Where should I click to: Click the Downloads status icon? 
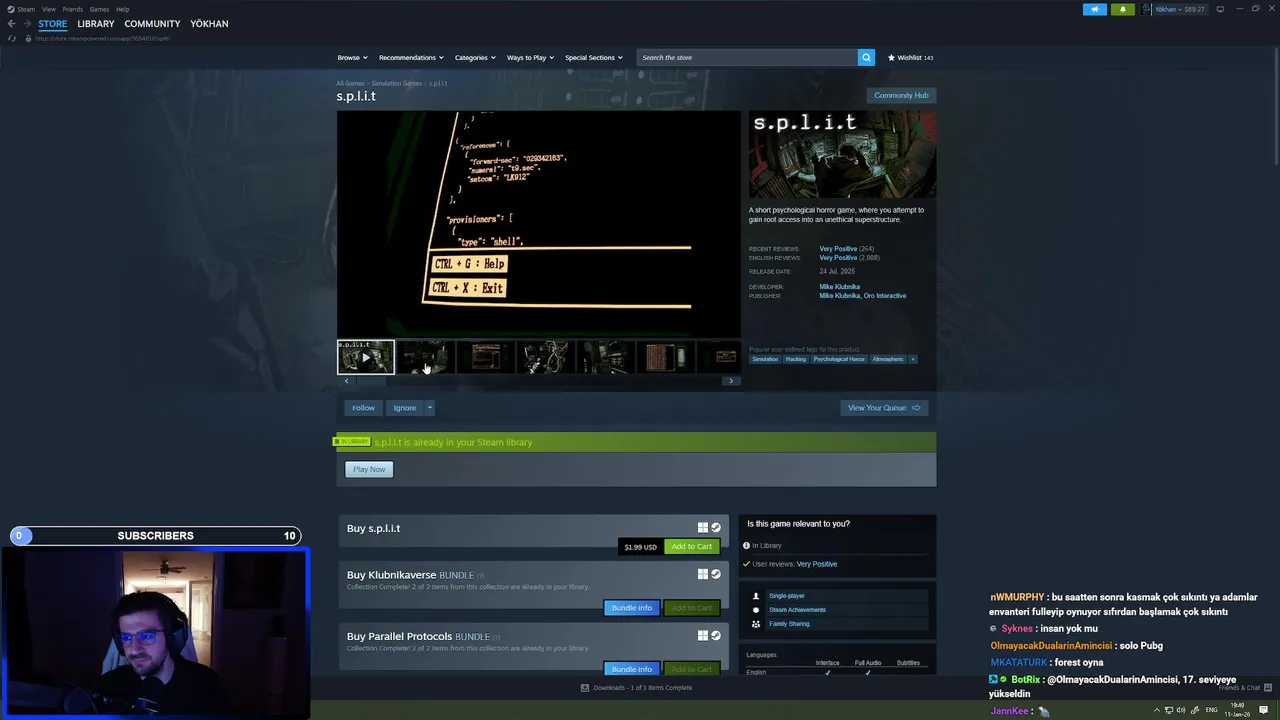click(x=585, y=688)
